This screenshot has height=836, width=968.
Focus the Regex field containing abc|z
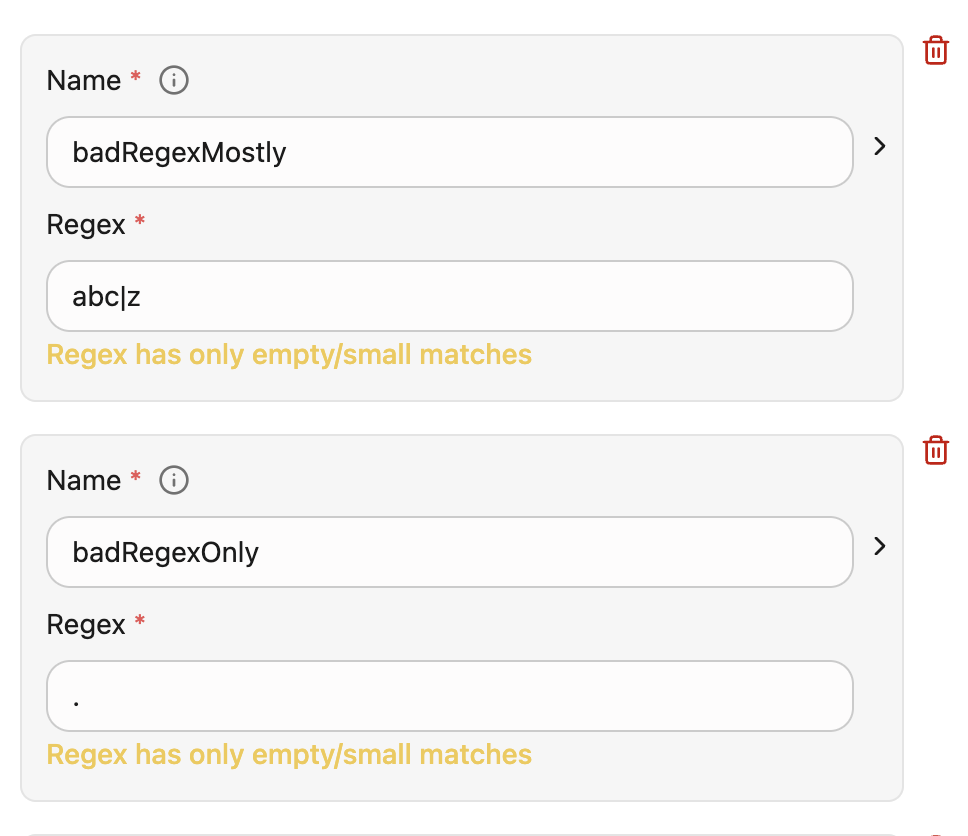tap(450, 296)
